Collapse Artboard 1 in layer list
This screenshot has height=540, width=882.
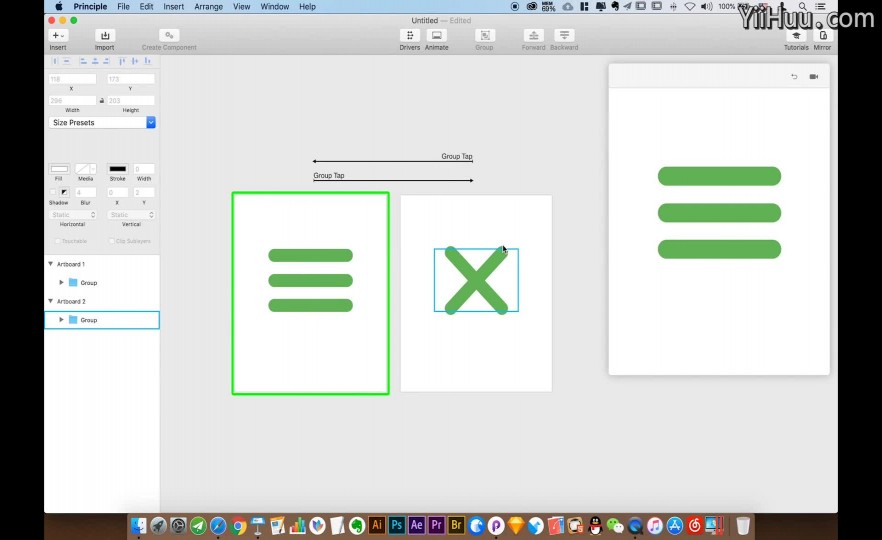(51, 264)
